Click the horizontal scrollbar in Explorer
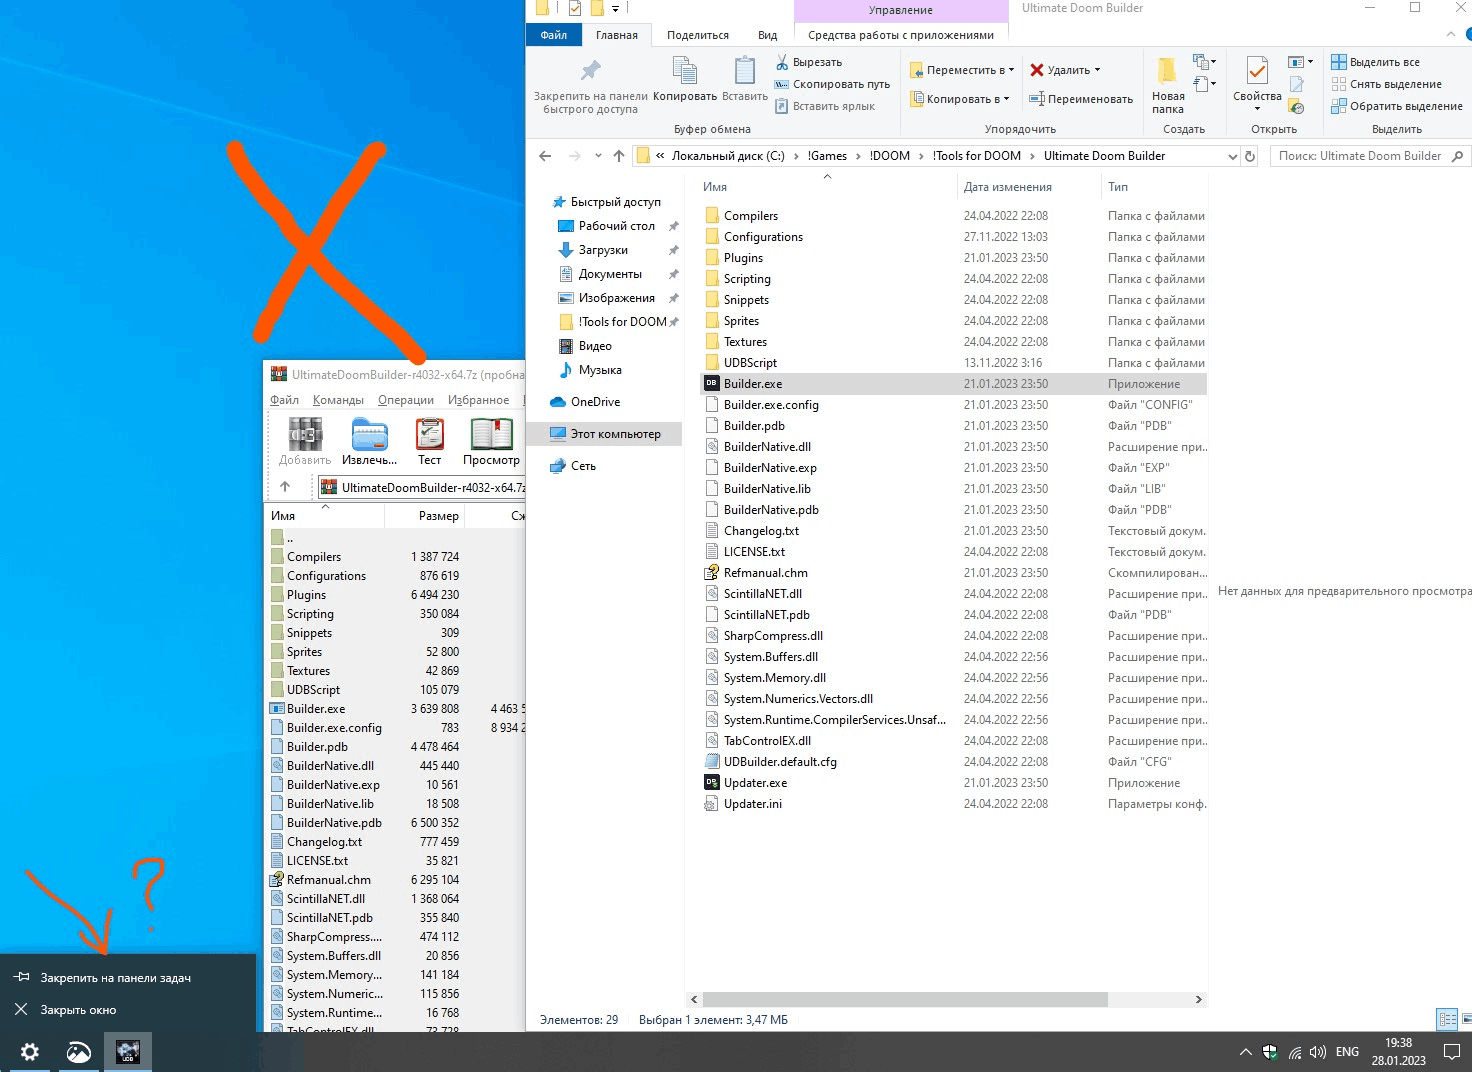 (x=905, y=999)
